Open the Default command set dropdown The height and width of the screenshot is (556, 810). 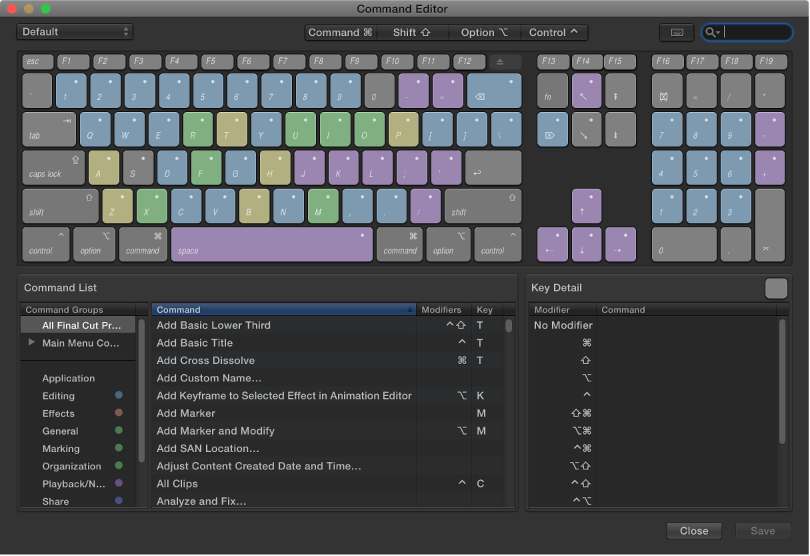(x=75, y=32)
